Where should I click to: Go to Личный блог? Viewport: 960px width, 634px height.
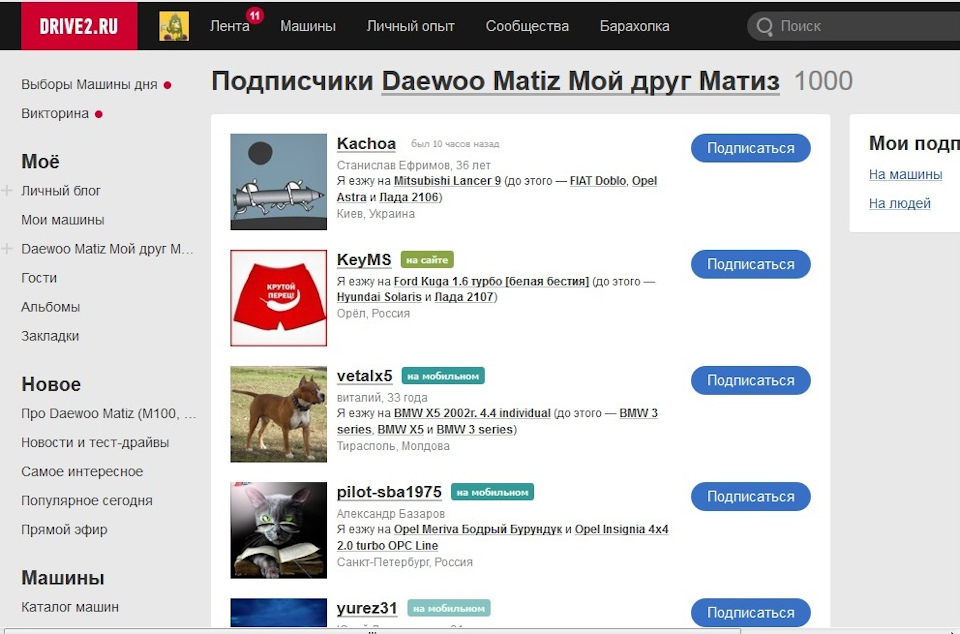(x=61, y=191)
